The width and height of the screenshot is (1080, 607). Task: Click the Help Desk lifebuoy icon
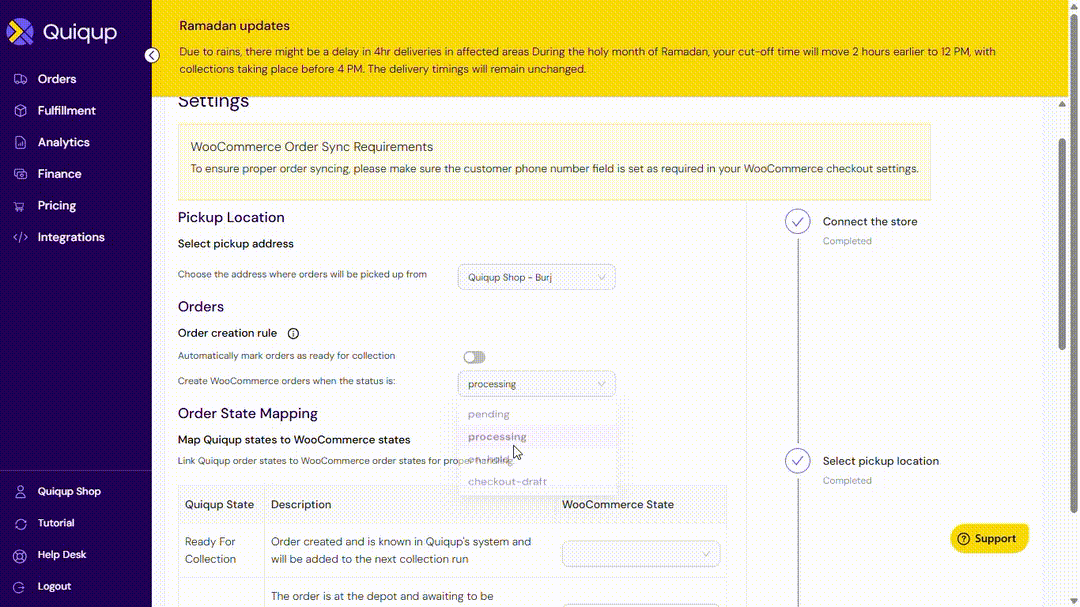20,555
